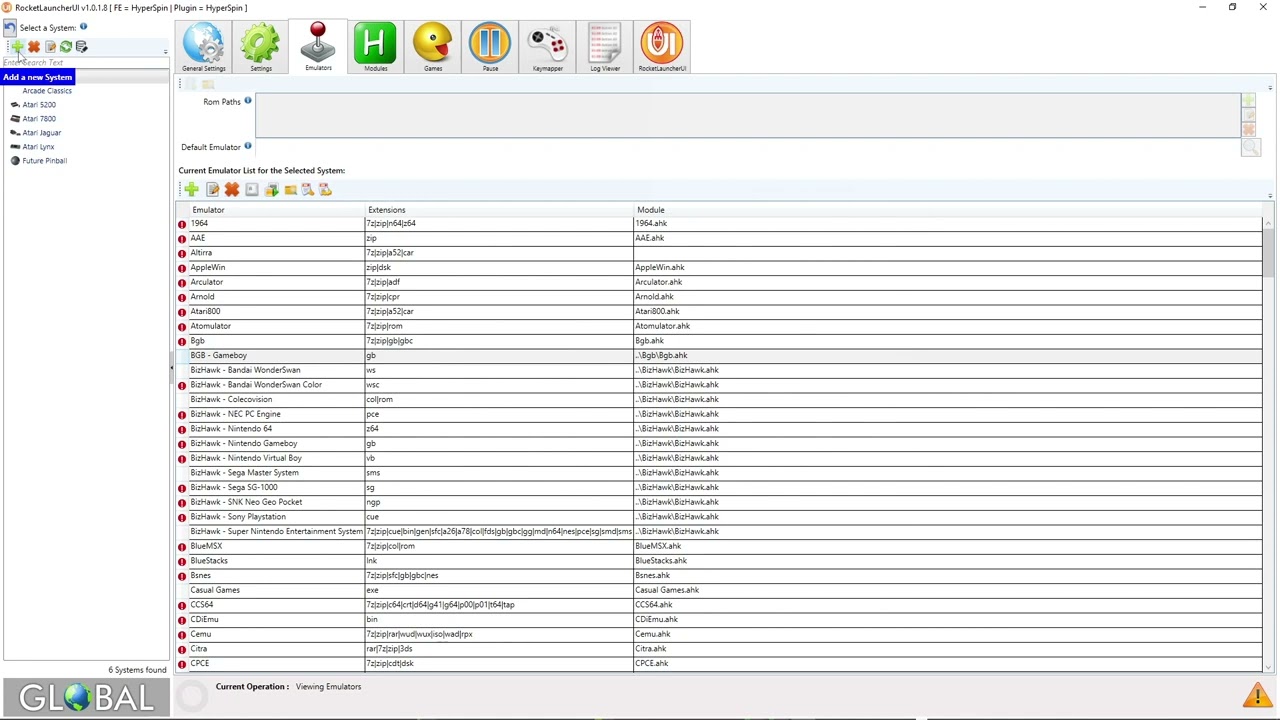Expand the emulator toolbar overflow arrow
The height and width of the screenshot is (720, 1280).
1270,195
